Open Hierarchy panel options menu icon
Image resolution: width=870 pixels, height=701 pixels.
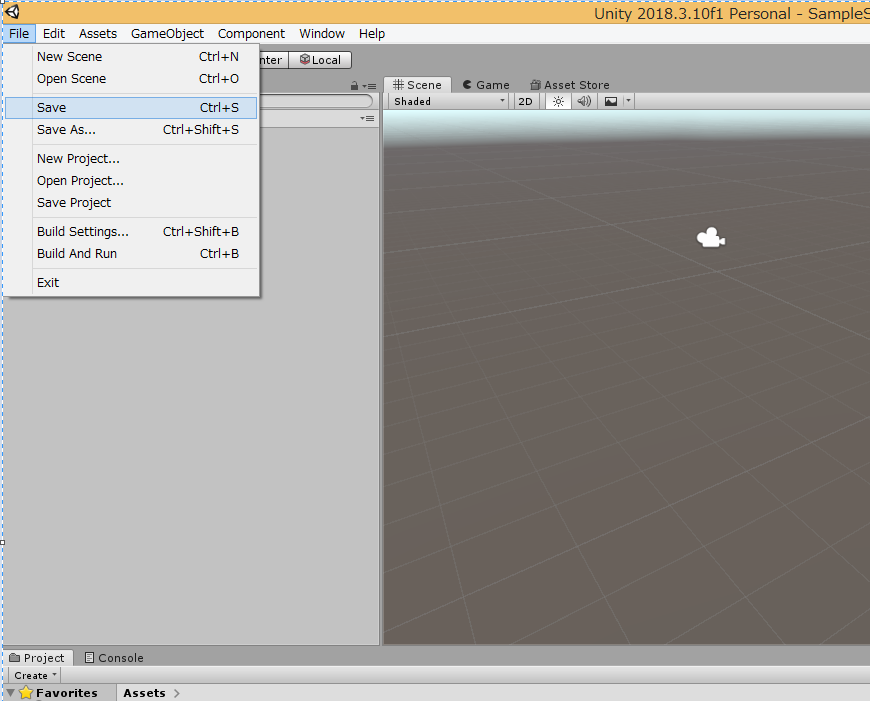[370, 86]
